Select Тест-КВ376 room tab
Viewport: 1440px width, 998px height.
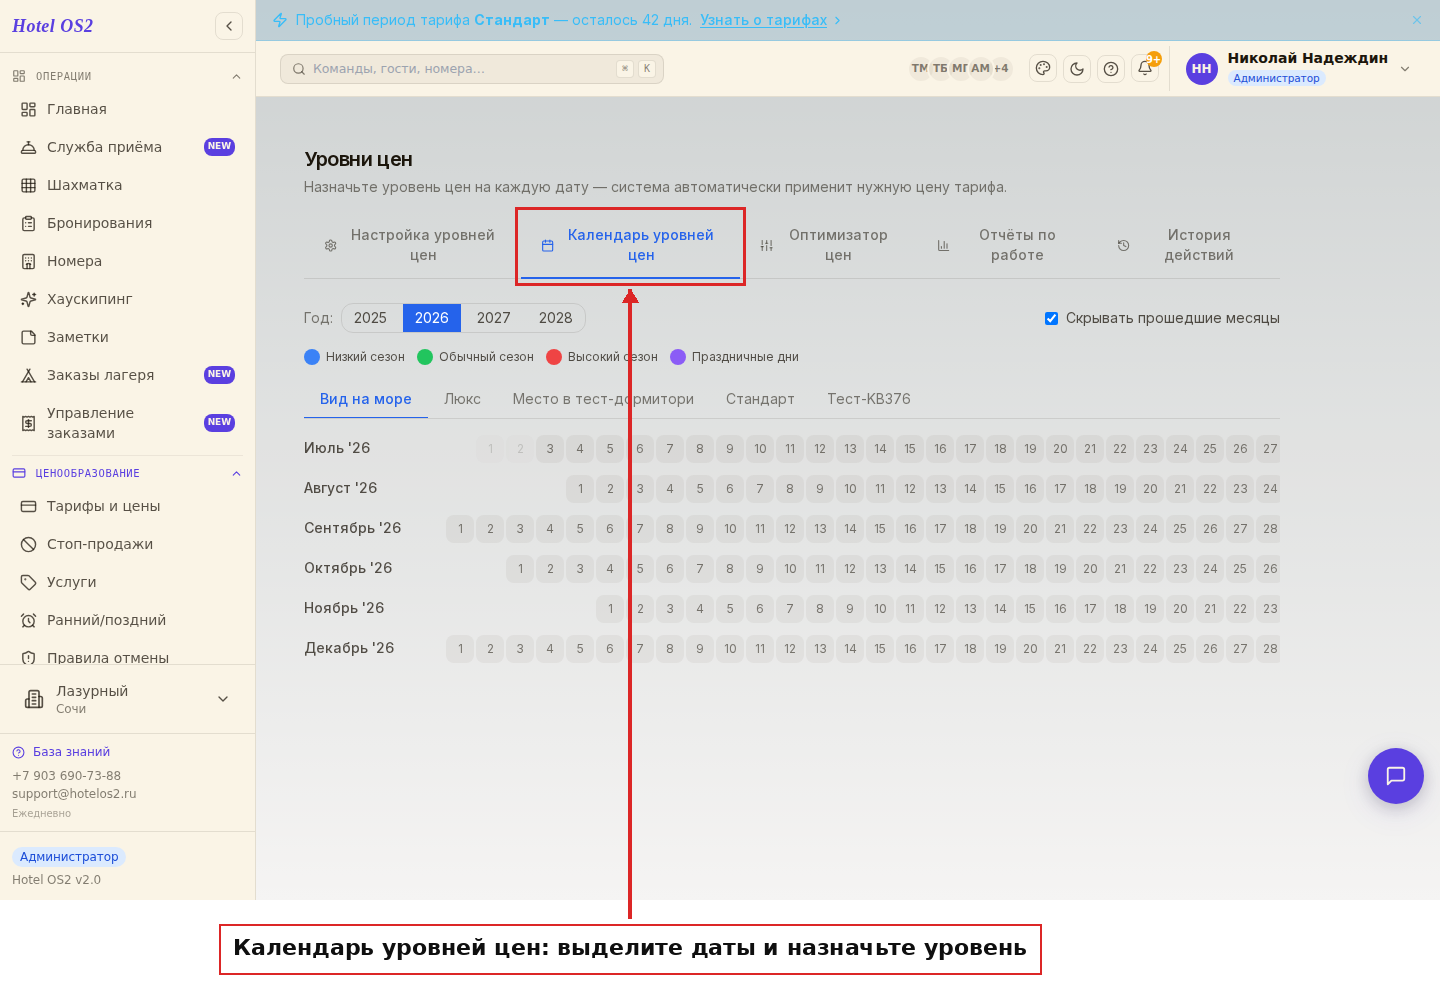click(869, 399)
